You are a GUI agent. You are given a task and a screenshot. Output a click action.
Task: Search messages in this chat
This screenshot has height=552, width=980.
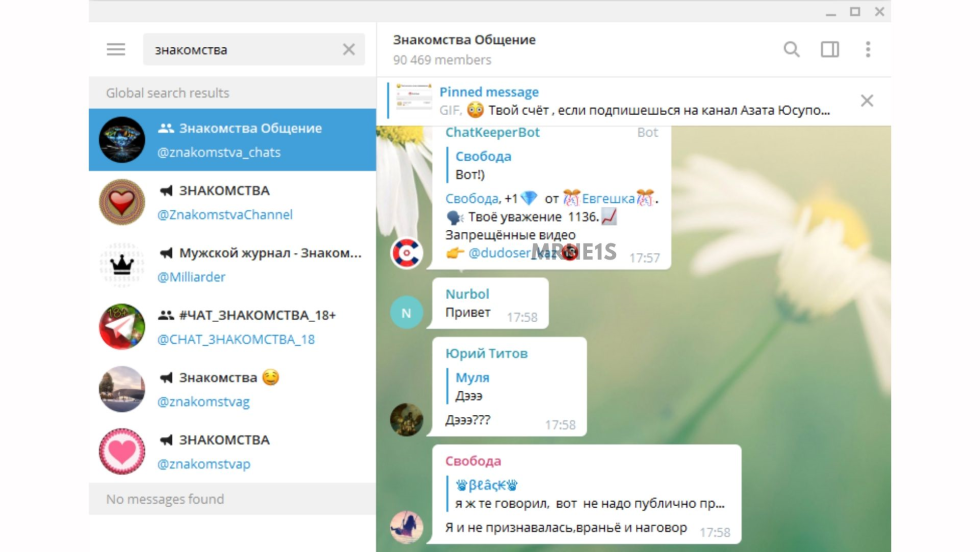[x=791, y=49]
